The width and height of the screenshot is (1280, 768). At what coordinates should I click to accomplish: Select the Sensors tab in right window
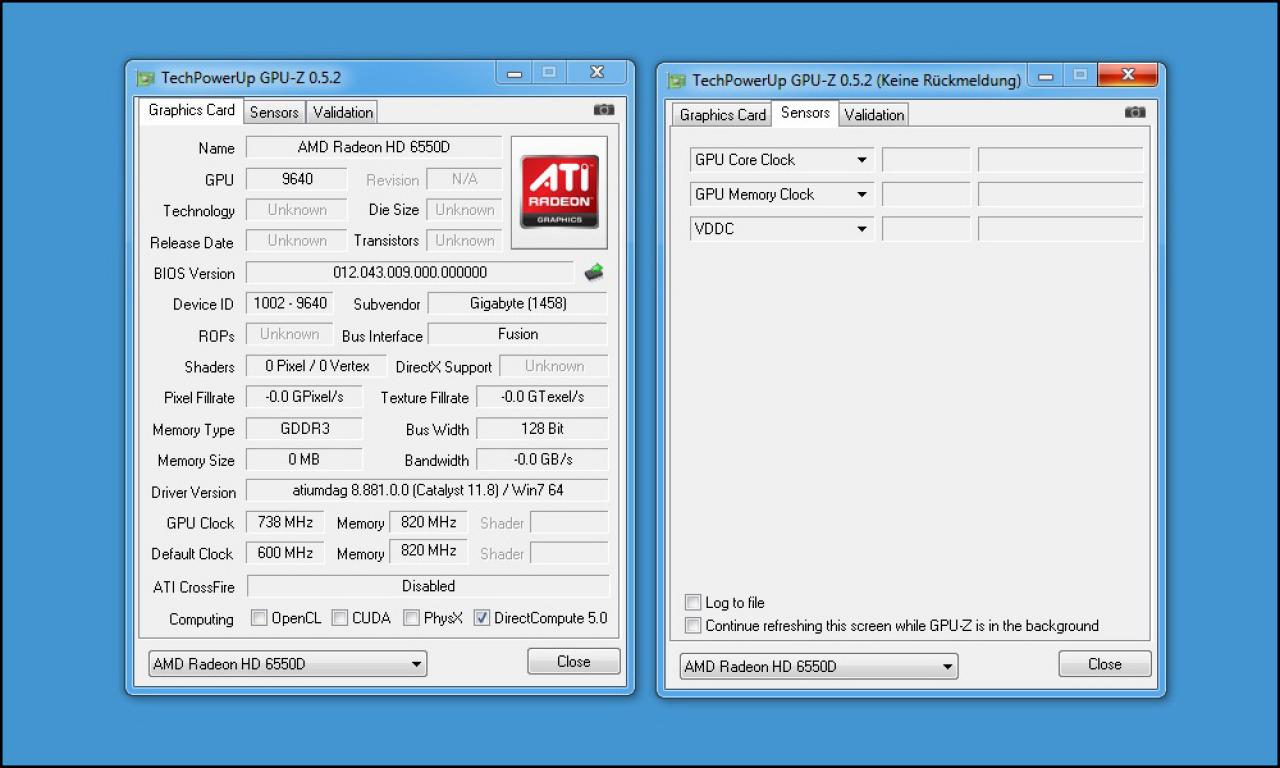(x=805, y=113)
